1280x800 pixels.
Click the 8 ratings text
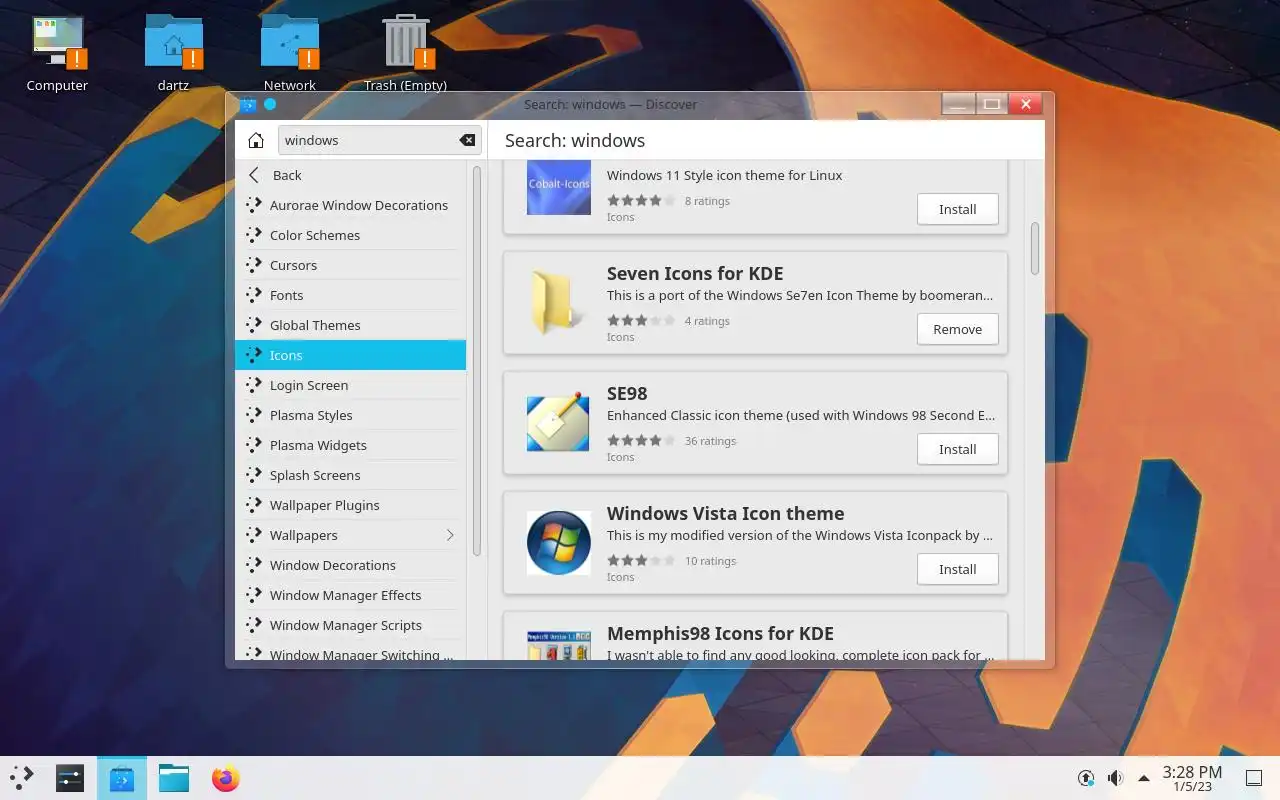pyautogui.click(x=707, y=201)
